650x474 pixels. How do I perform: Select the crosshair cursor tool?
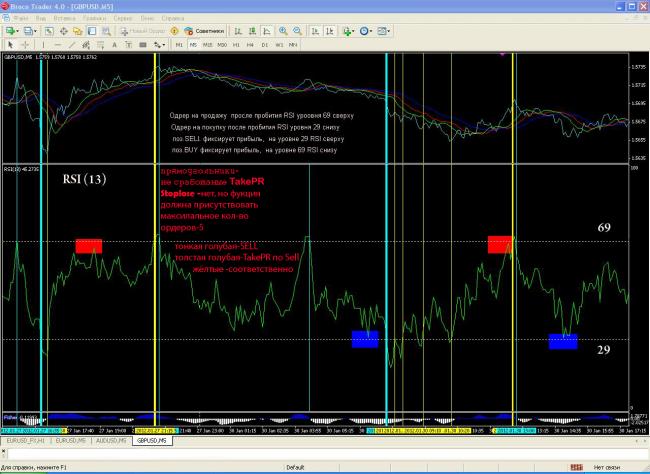click(x=26, y=45)
